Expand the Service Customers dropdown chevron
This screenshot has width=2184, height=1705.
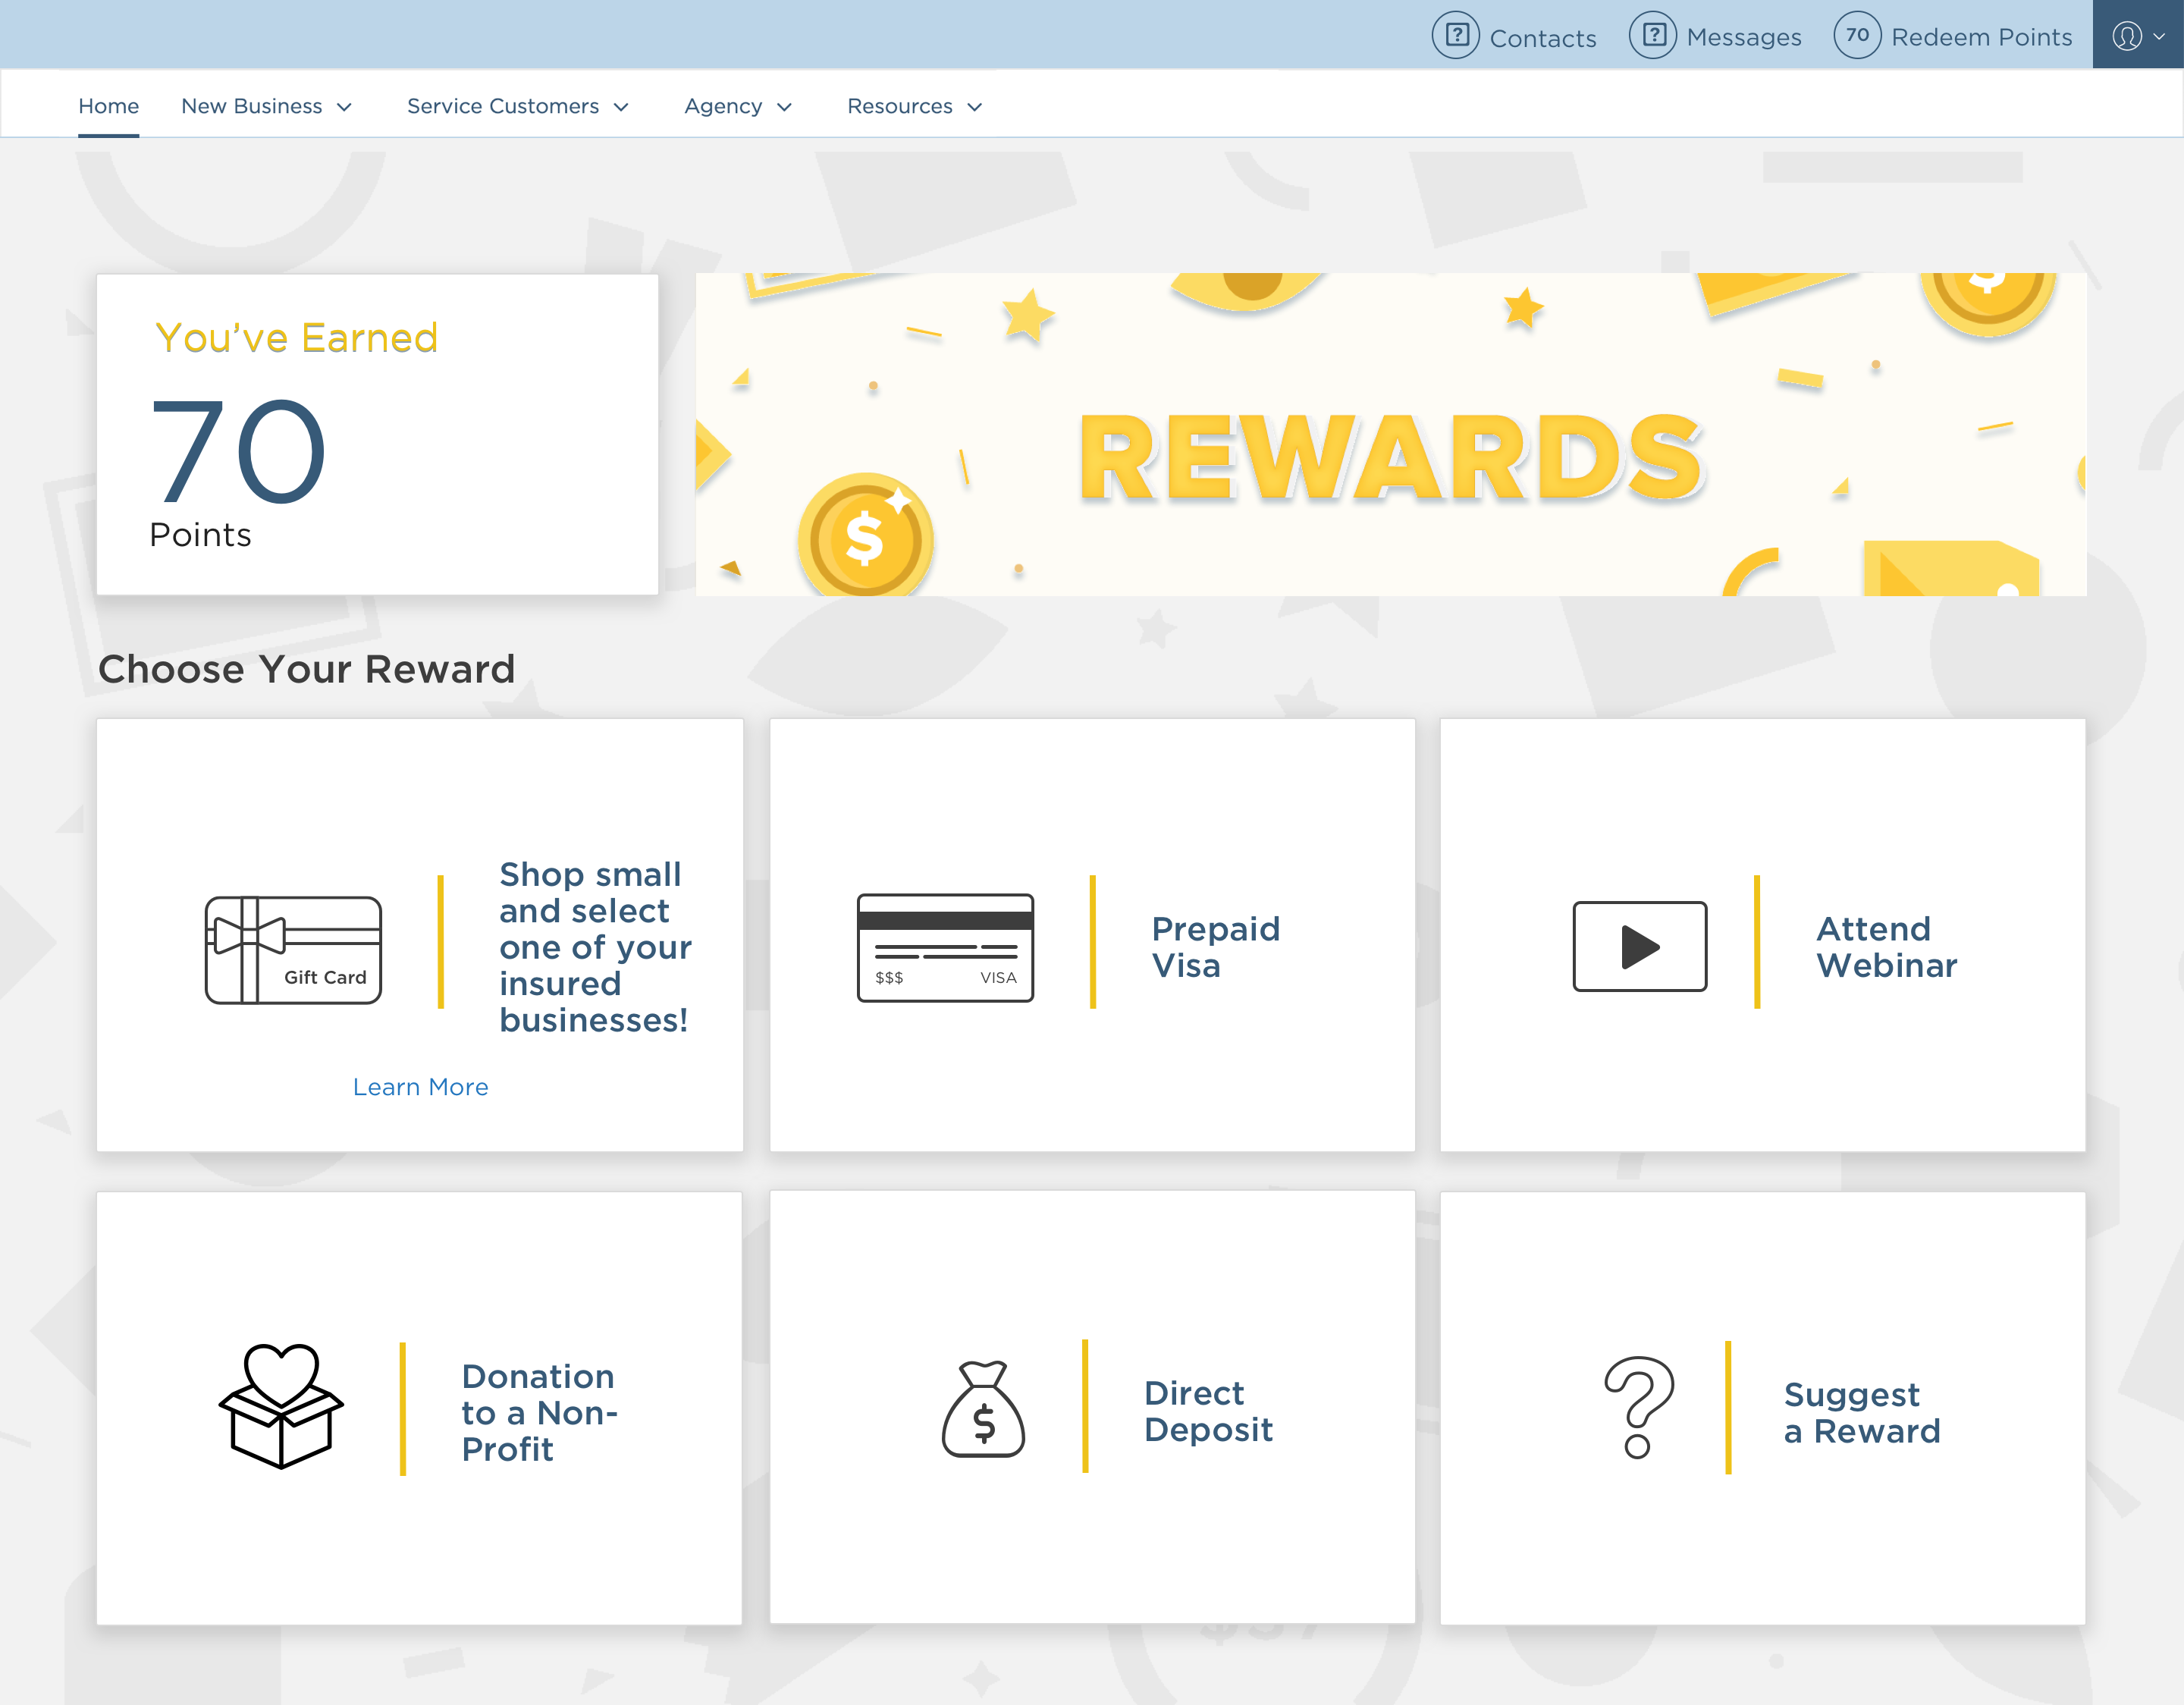[x=621, y=107]
